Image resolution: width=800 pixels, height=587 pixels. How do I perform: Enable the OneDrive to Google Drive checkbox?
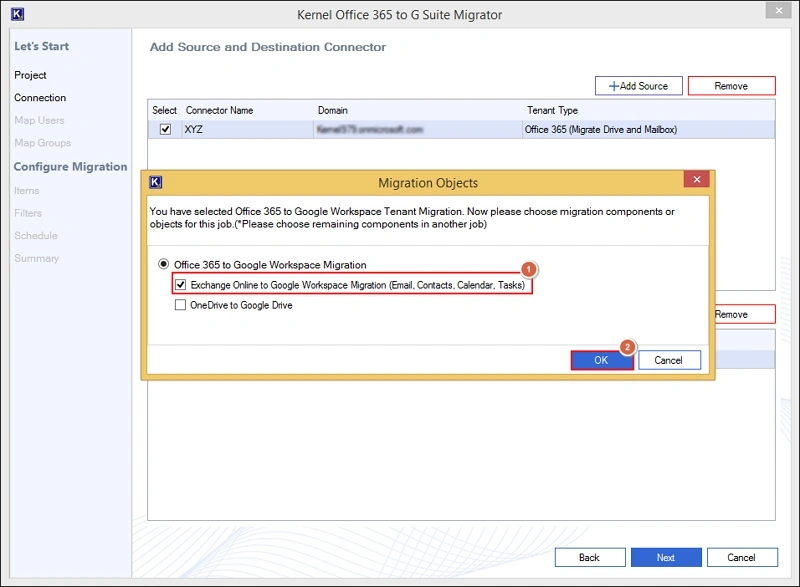(x=180, y=305)
